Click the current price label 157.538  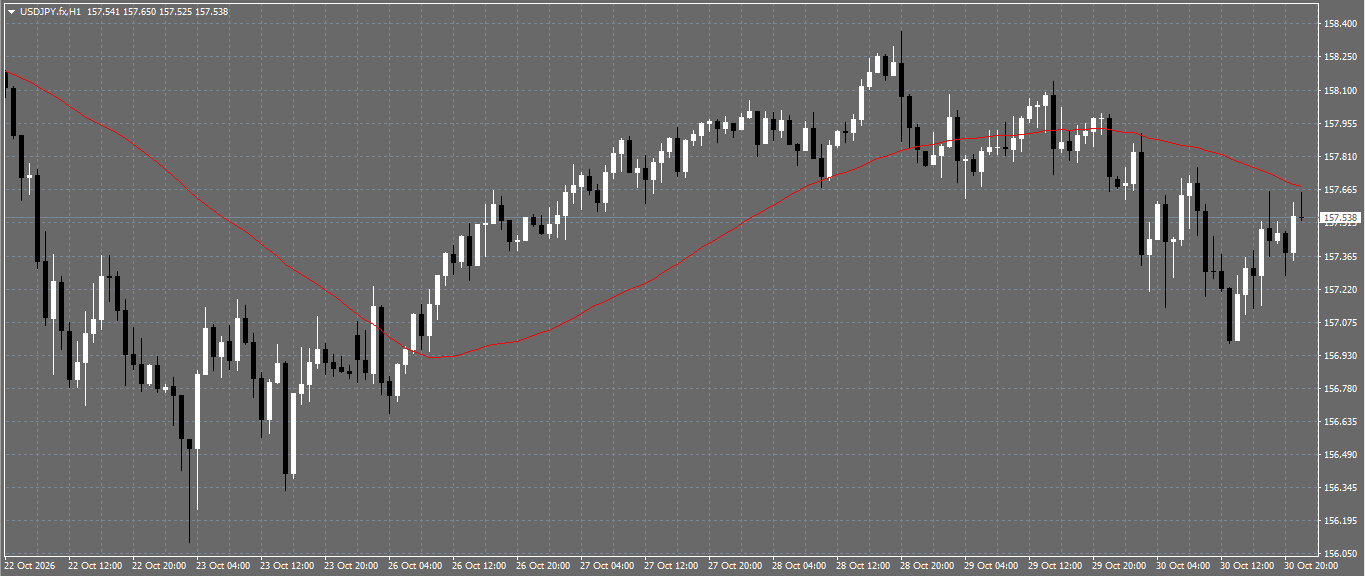point(1340,217)
